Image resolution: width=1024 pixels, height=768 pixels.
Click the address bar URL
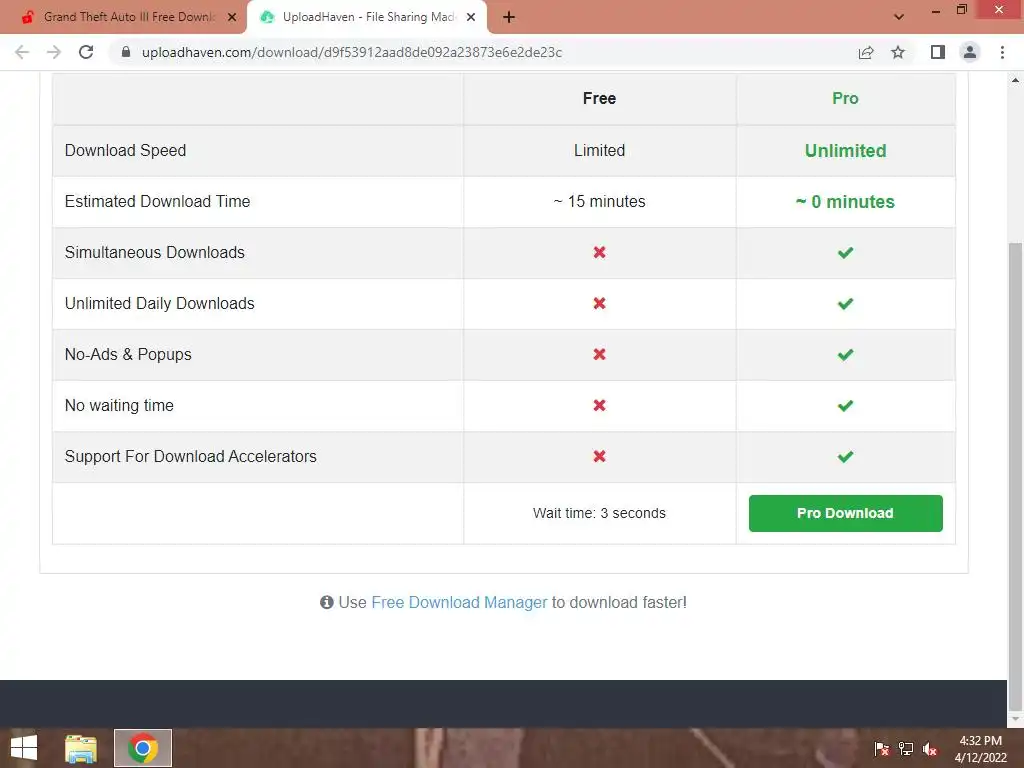[x=351, y=52]
